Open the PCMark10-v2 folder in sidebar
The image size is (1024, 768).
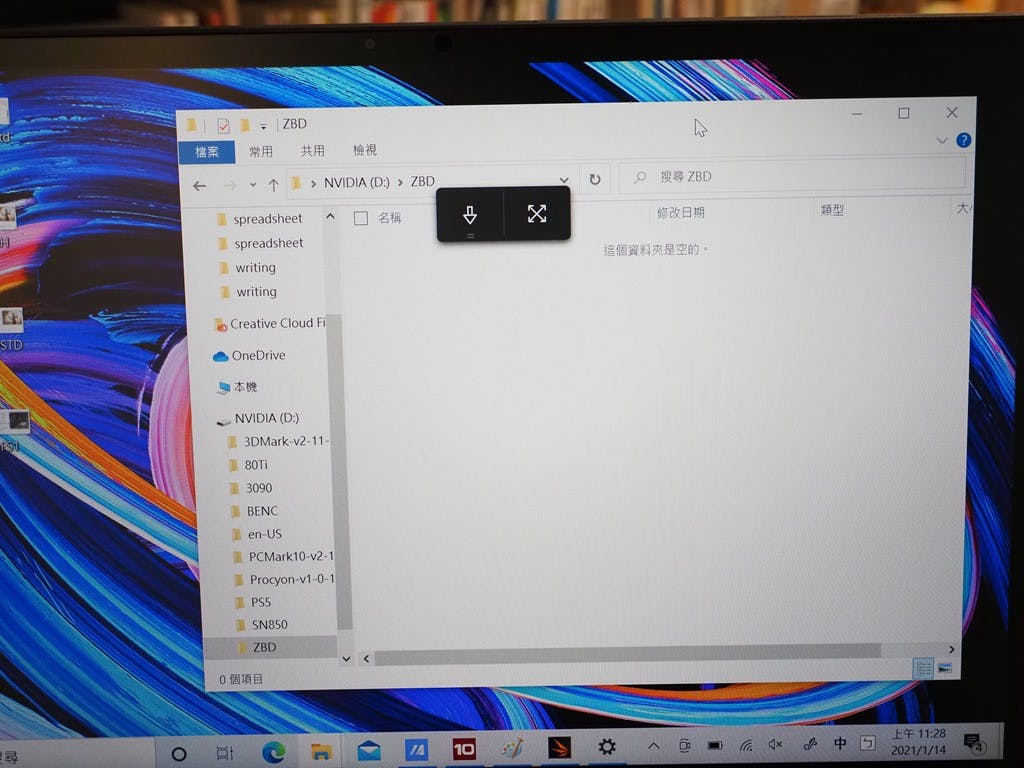tap(283, 556)
